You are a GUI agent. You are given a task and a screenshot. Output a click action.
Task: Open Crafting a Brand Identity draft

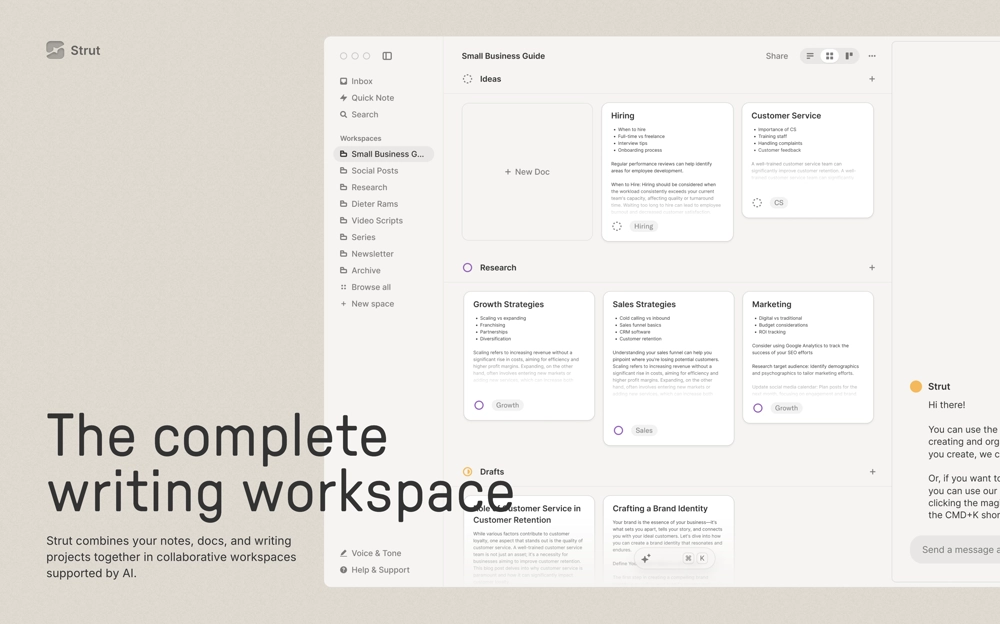coord(668,540)
